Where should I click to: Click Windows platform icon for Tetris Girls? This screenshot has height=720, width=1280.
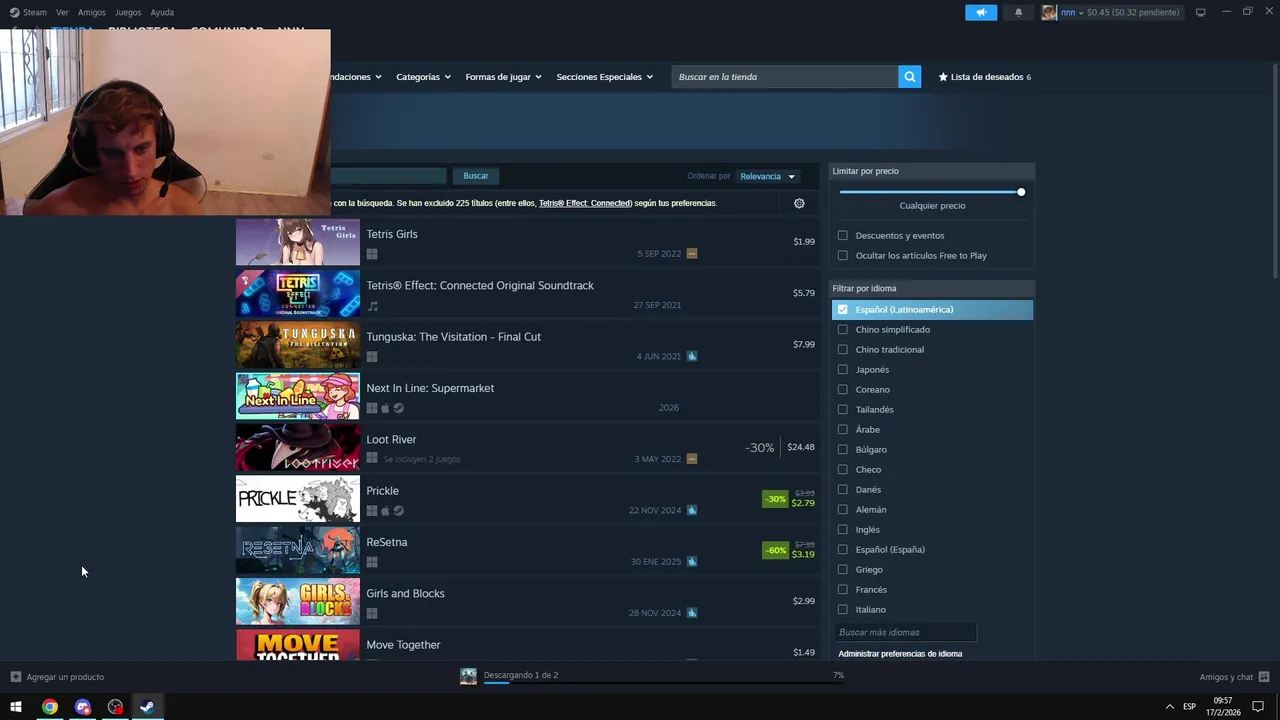[372, 254]
